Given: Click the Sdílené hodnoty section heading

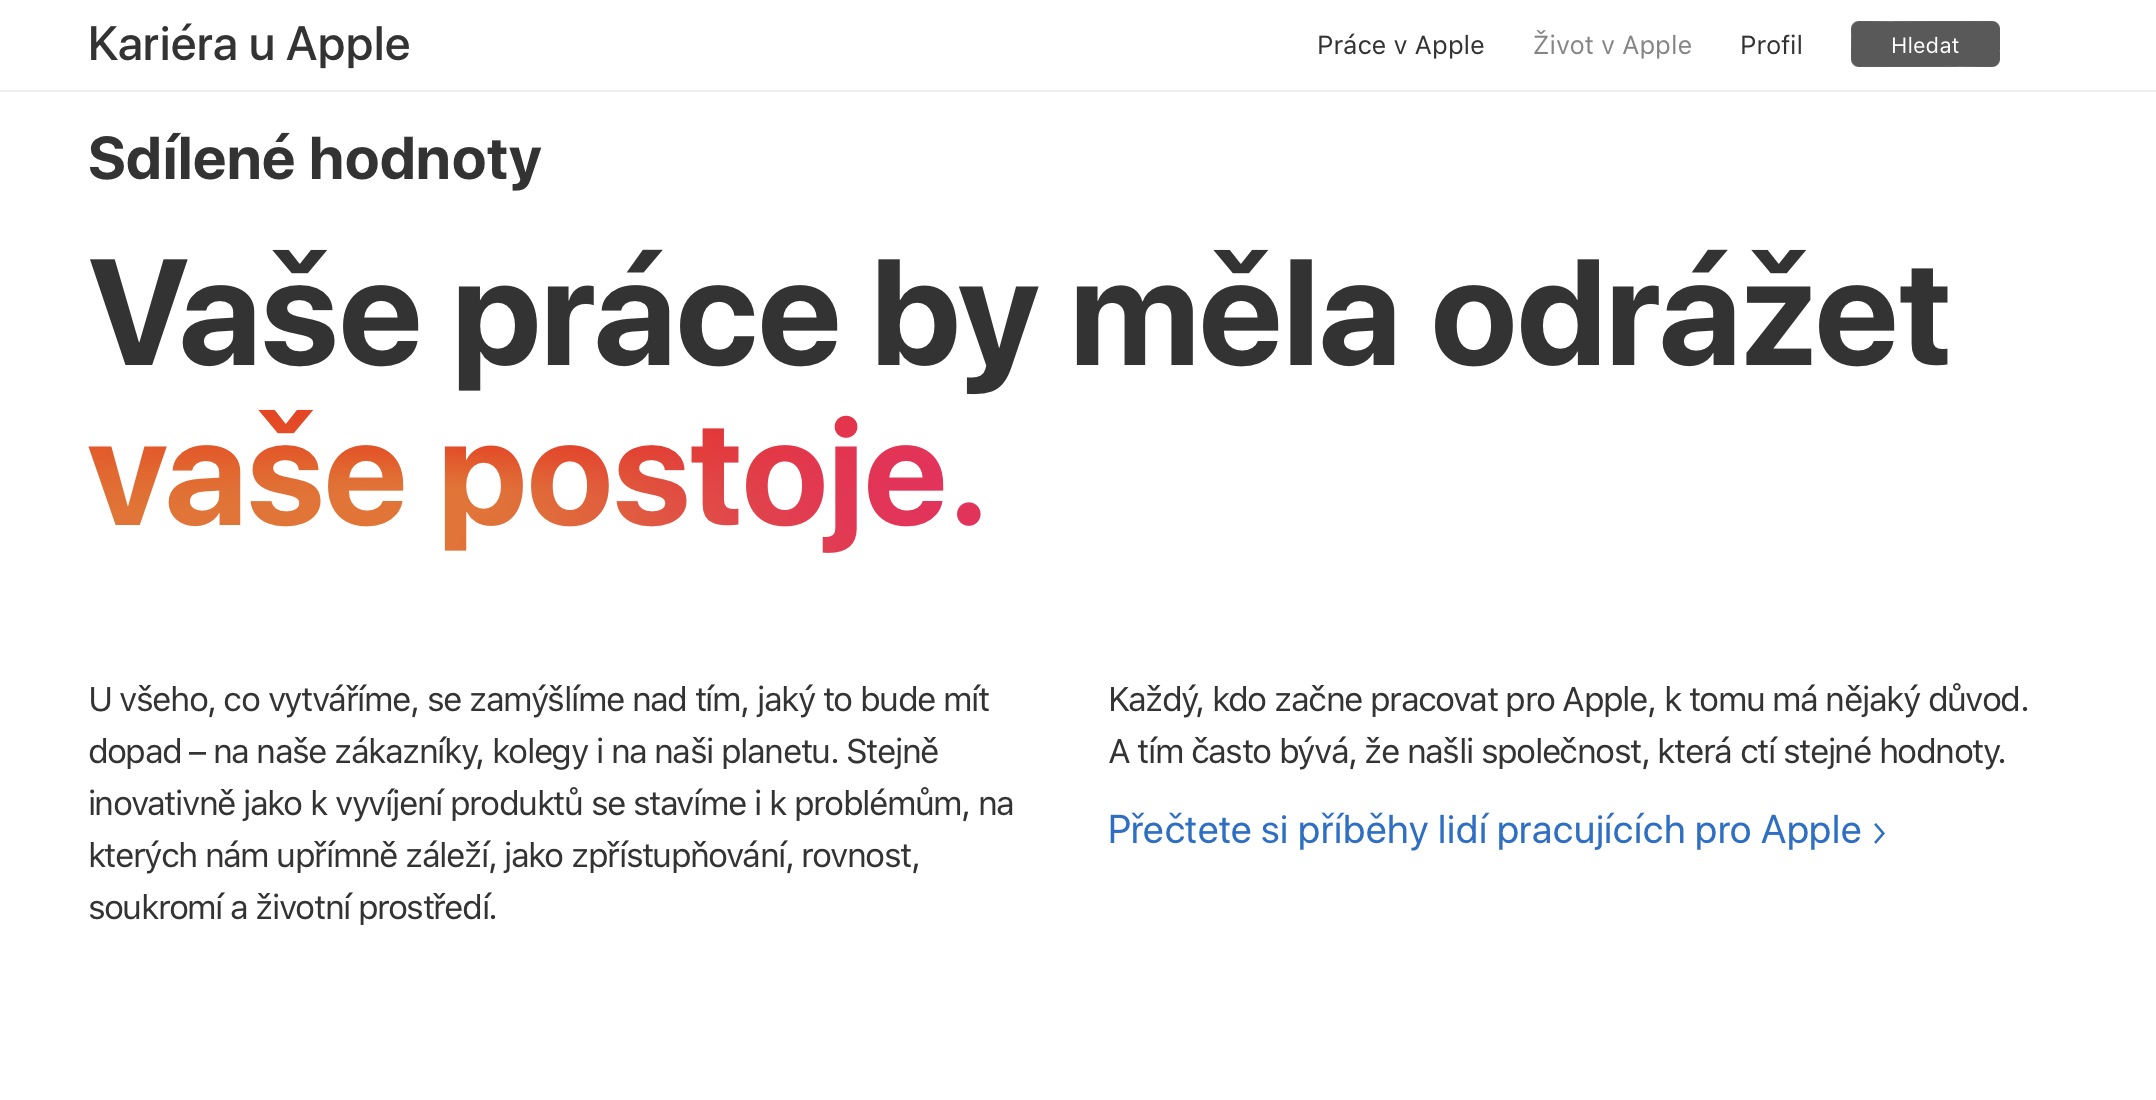Looking at the screenshot, I should (314, 159).
